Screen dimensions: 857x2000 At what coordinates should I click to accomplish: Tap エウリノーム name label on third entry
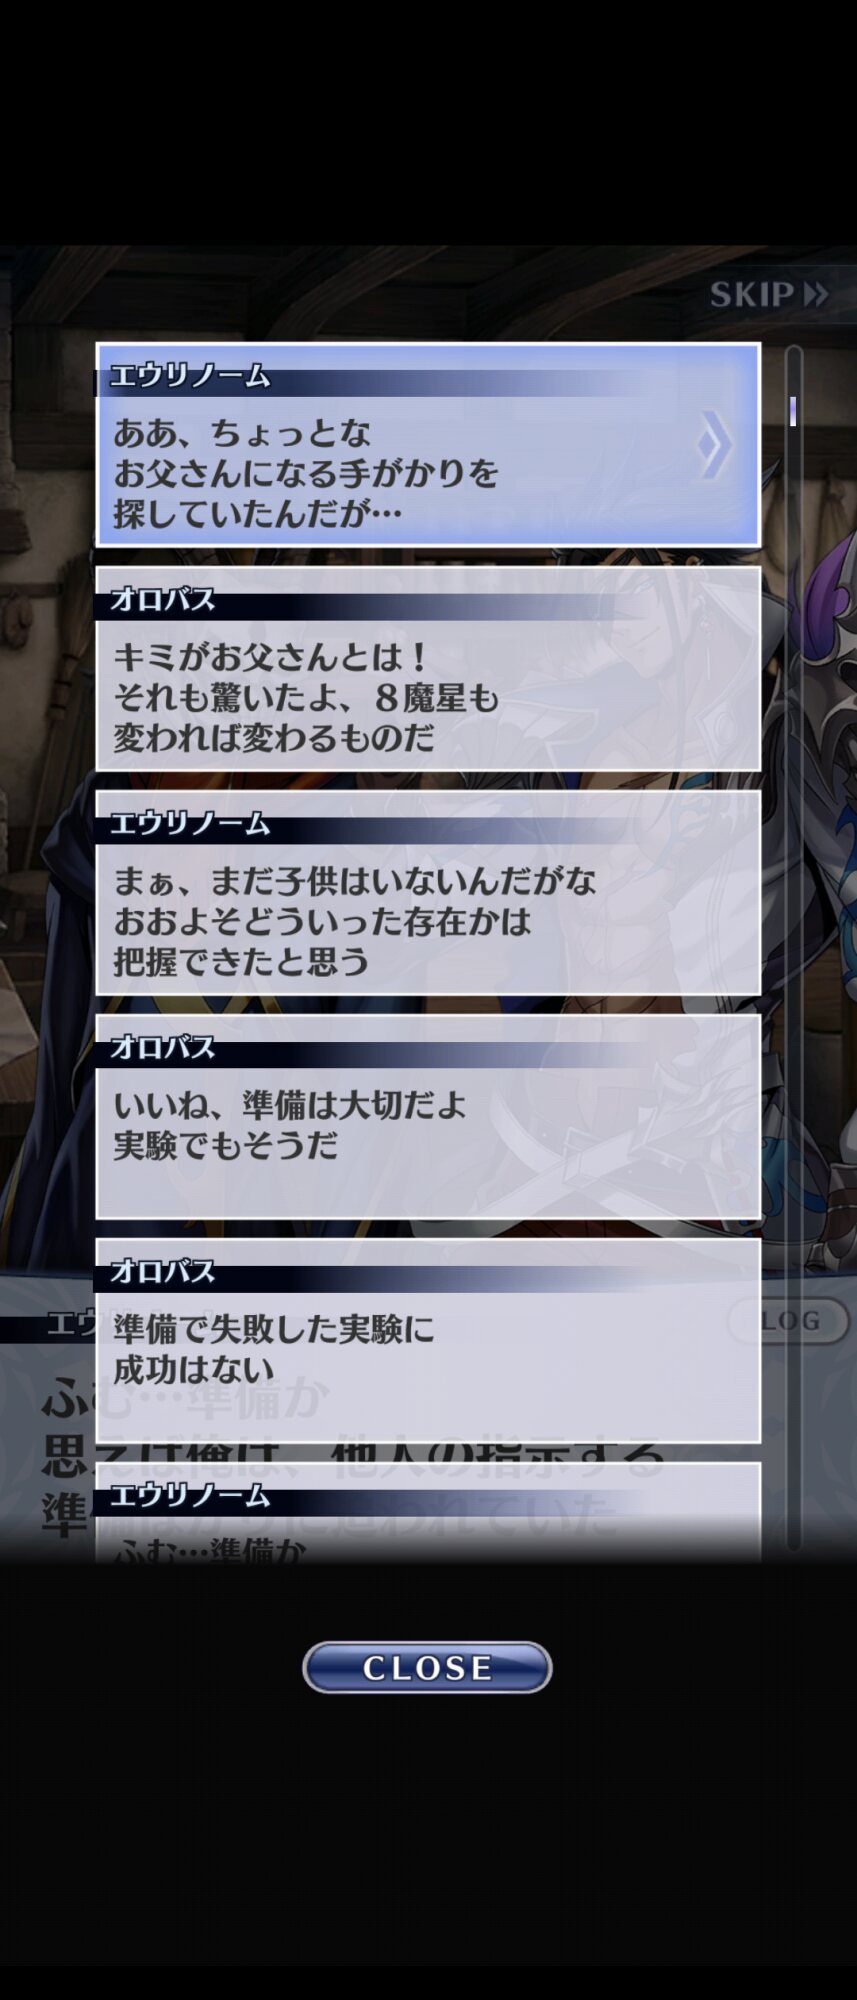[189, 824]
